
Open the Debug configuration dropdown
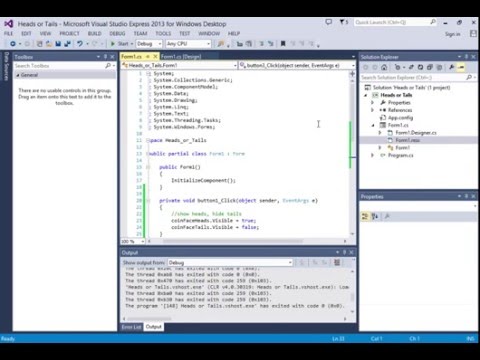149,44
